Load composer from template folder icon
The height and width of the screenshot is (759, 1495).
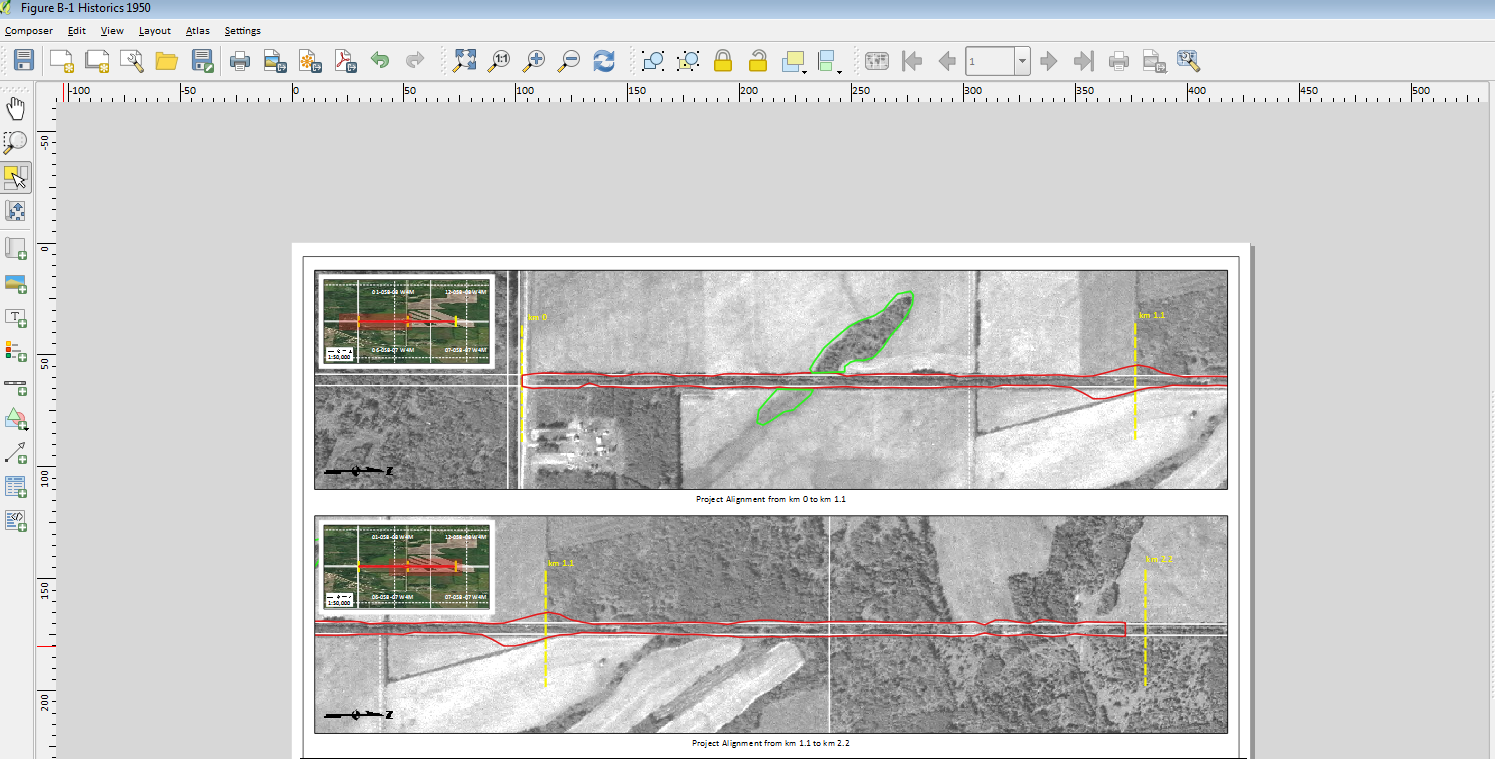pyautogui.click(x=166, y=61)
